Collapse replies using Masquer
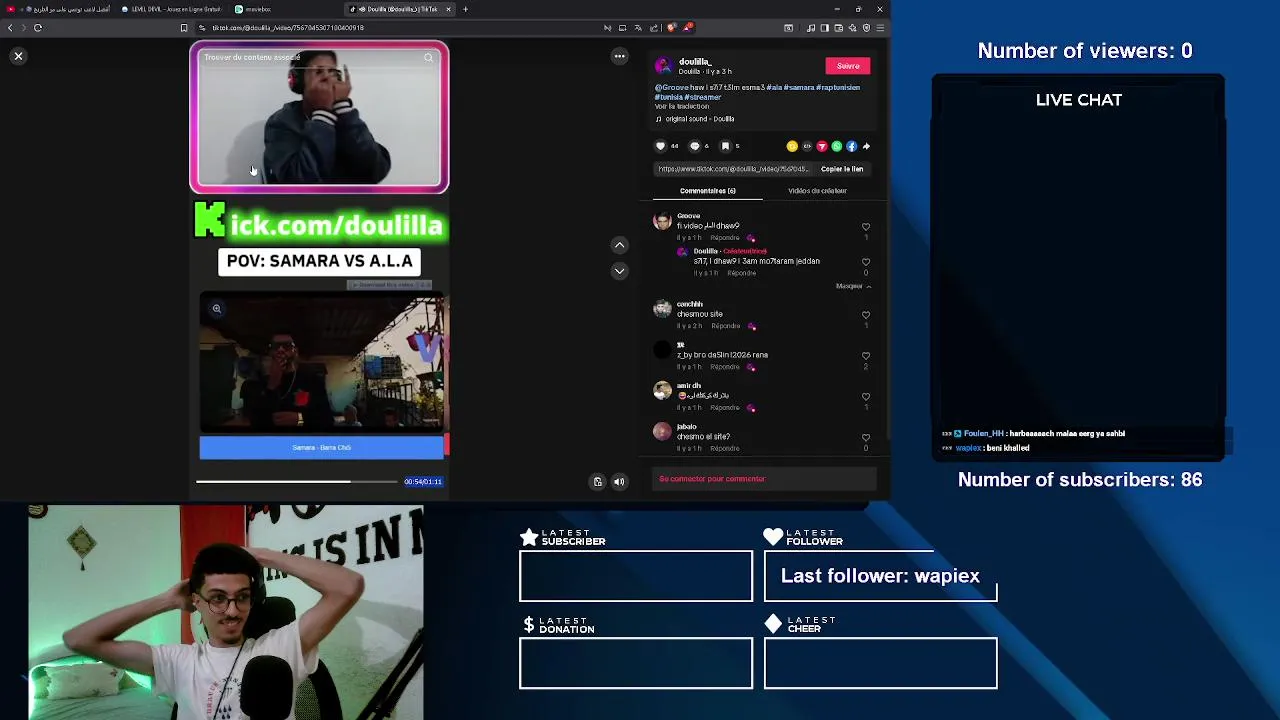The image size is (1280, 720). click(853, 286)
